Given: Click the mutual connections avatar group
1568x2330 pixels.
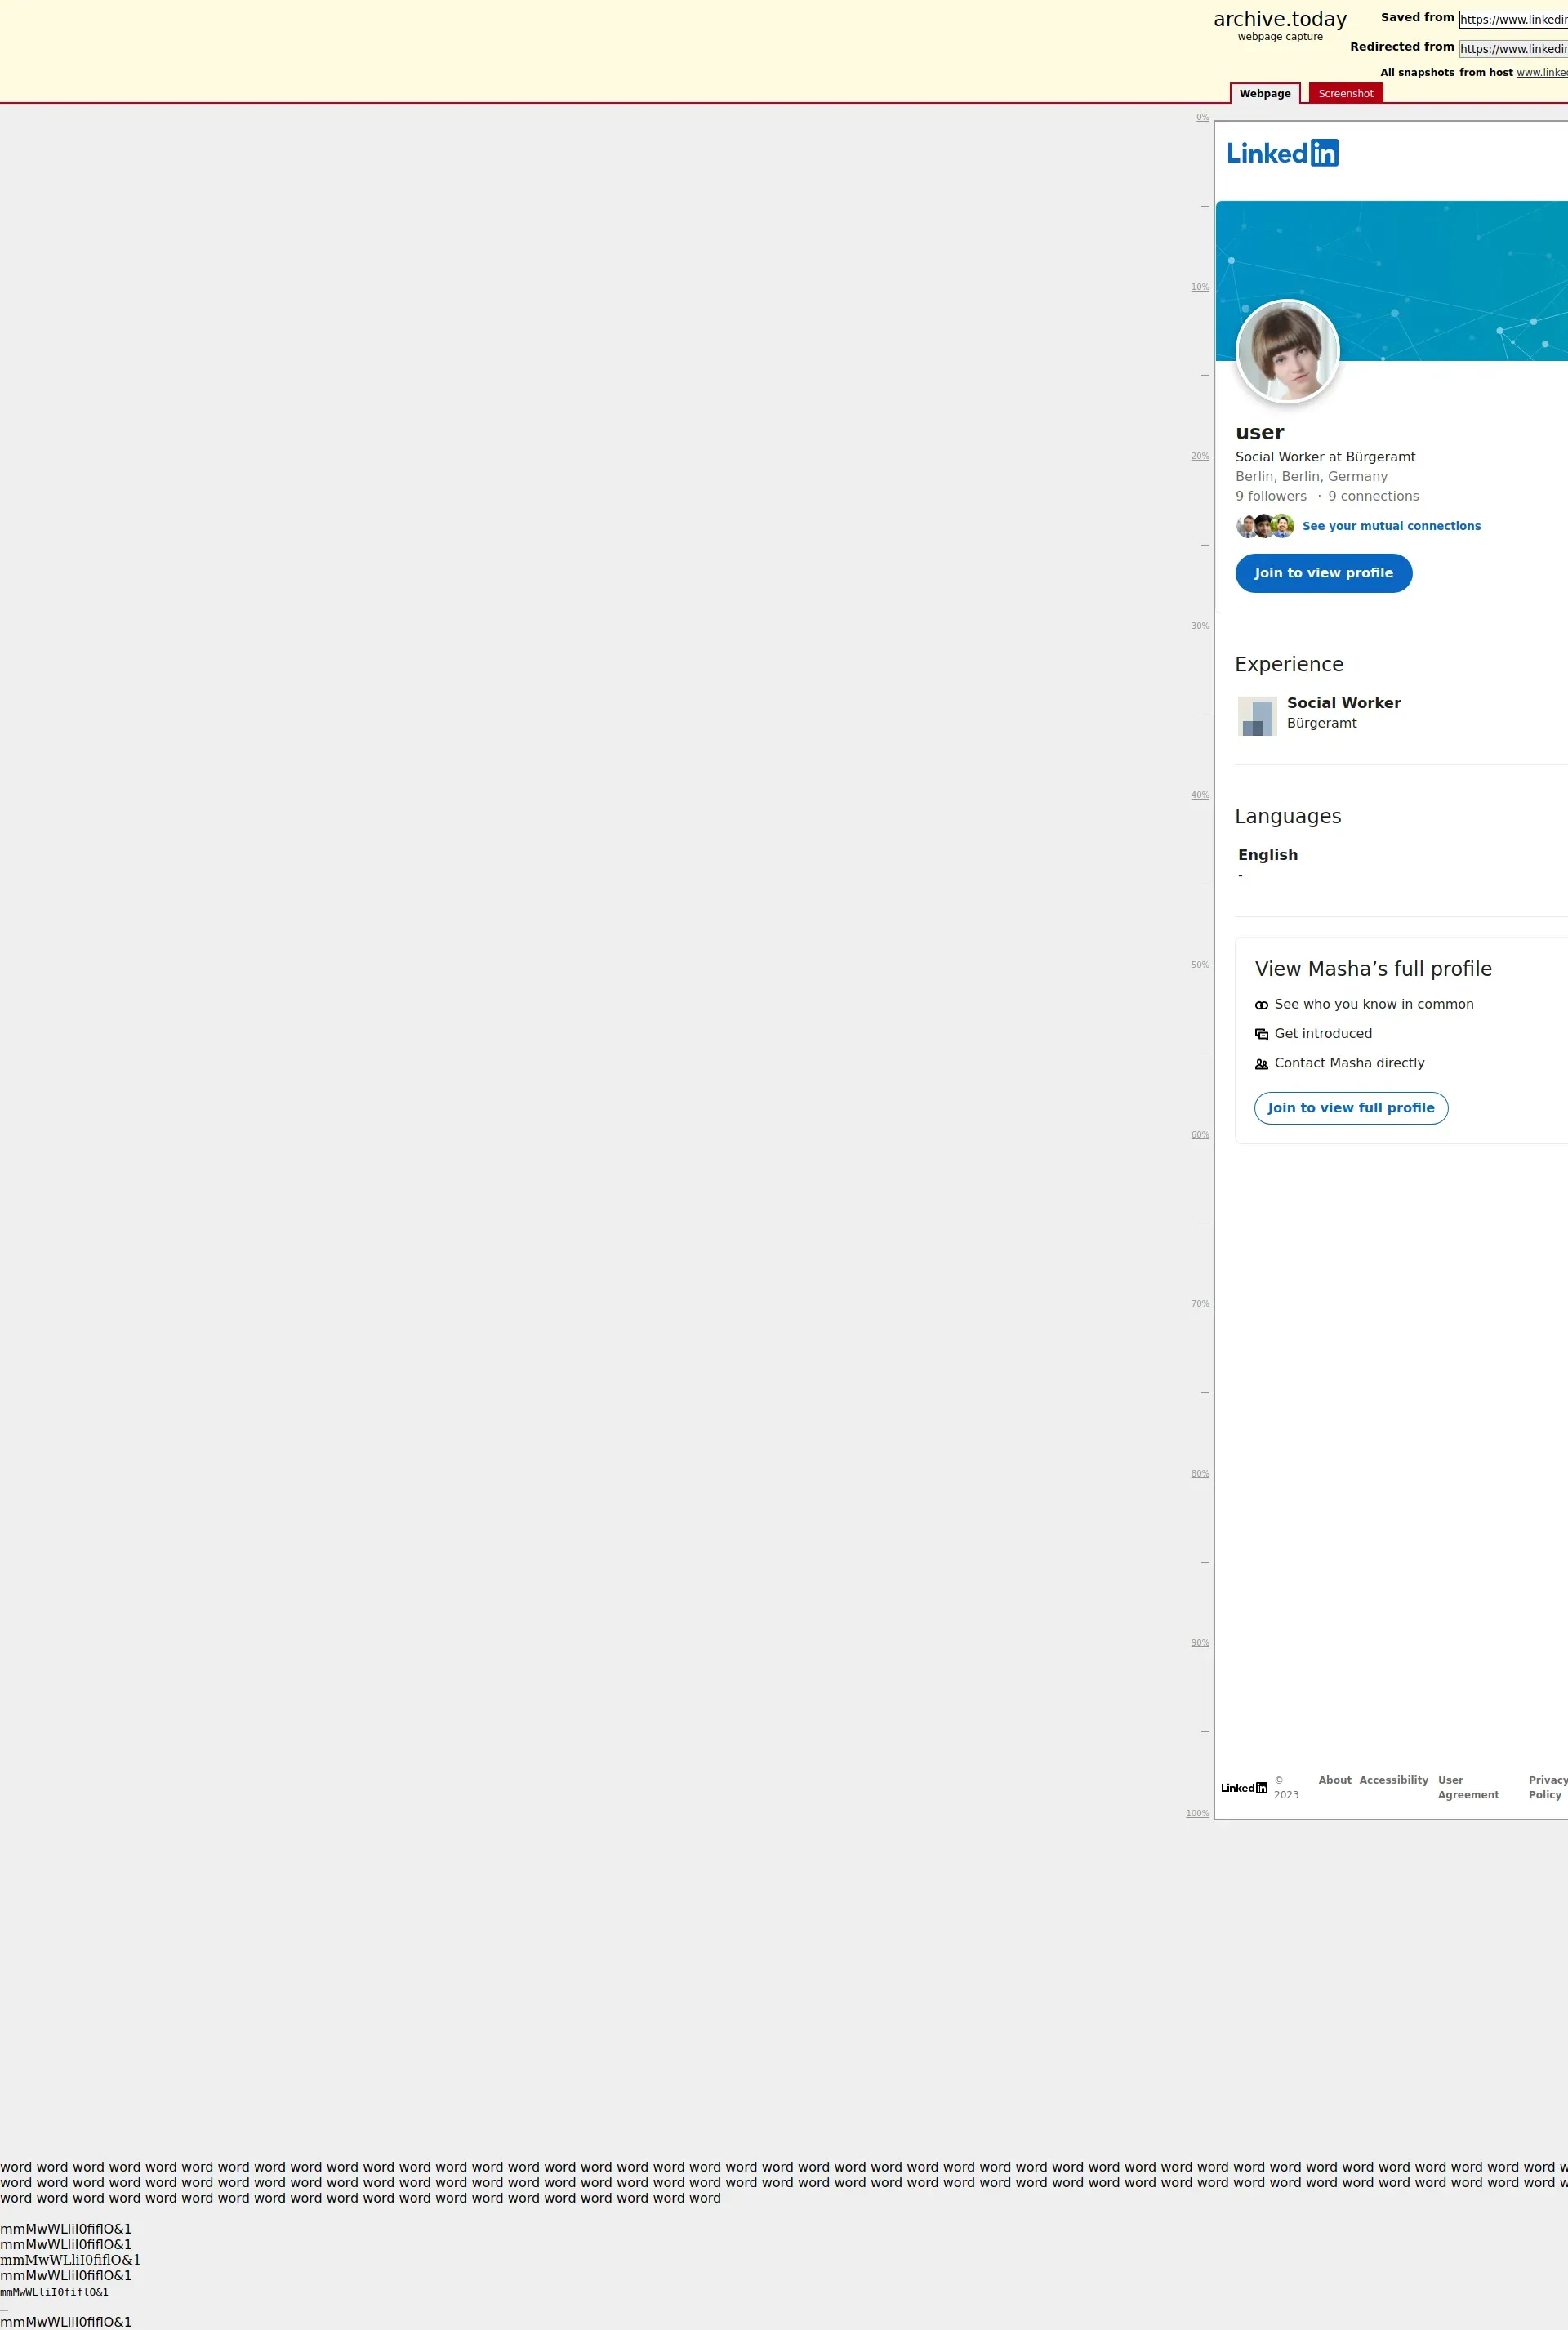Looking at the screenshot, I should (x=1265, y=526).
